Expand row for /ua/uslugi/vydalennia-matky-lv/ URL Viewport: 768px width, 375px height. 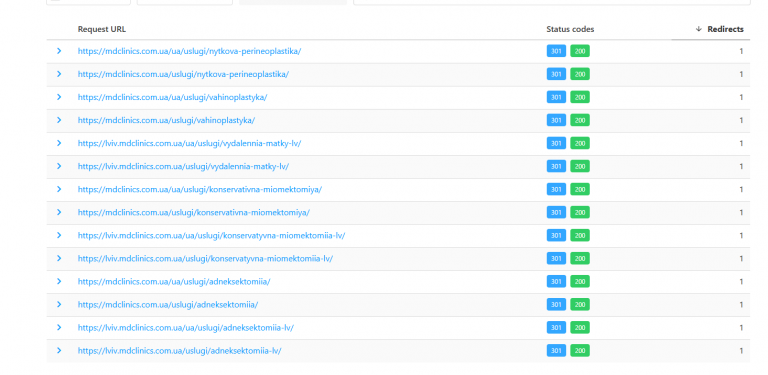(59, 143)
